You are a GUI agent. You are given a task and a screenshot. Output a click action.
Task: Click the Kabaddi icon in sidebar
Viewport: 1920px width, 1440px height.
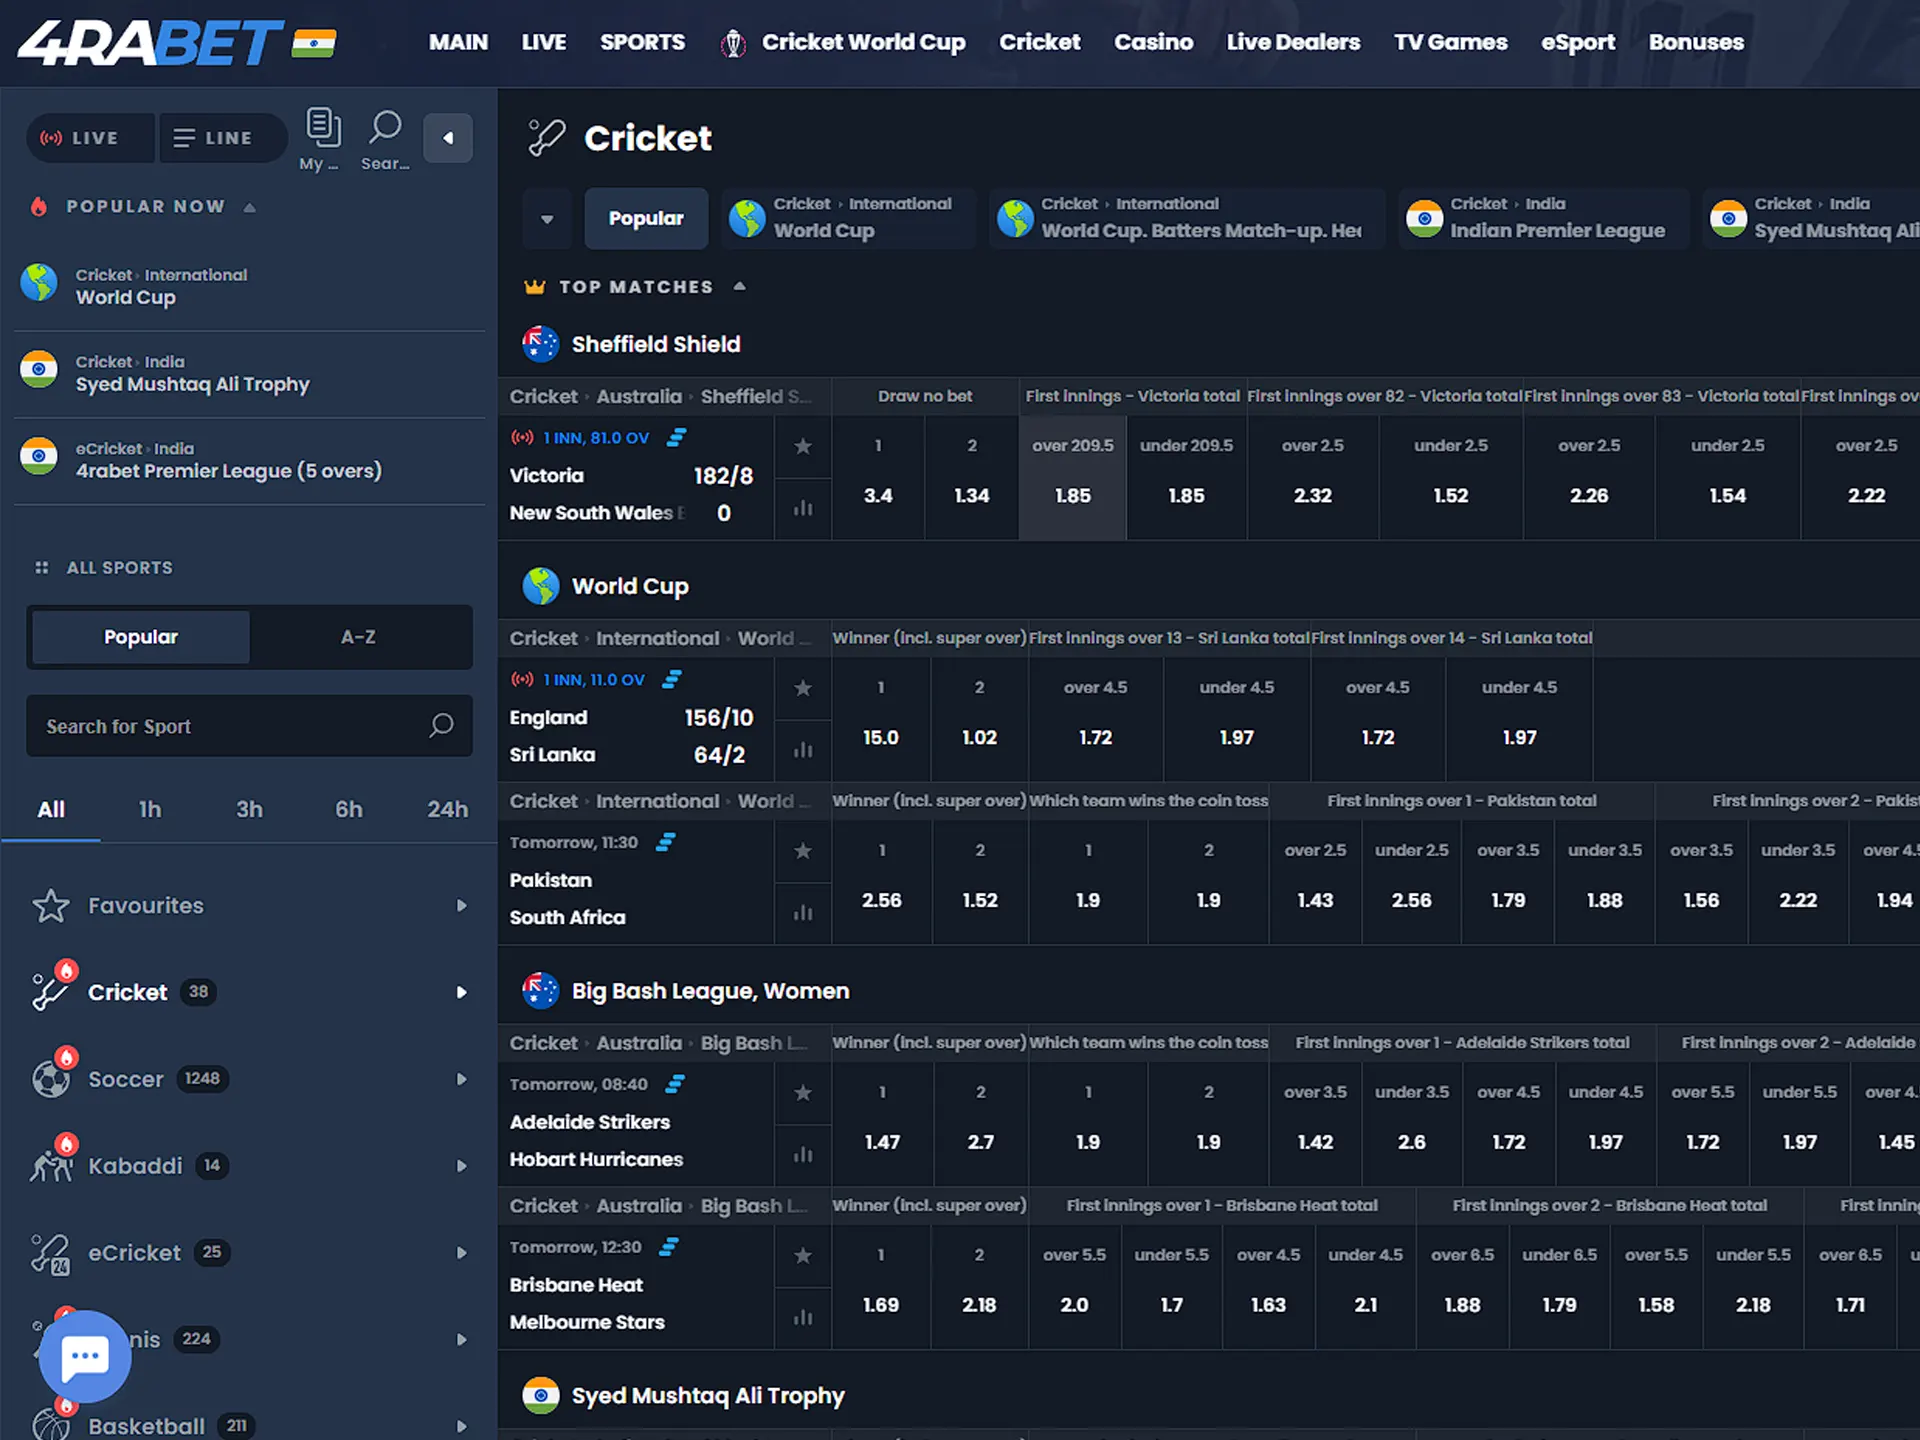[50, 1166]
